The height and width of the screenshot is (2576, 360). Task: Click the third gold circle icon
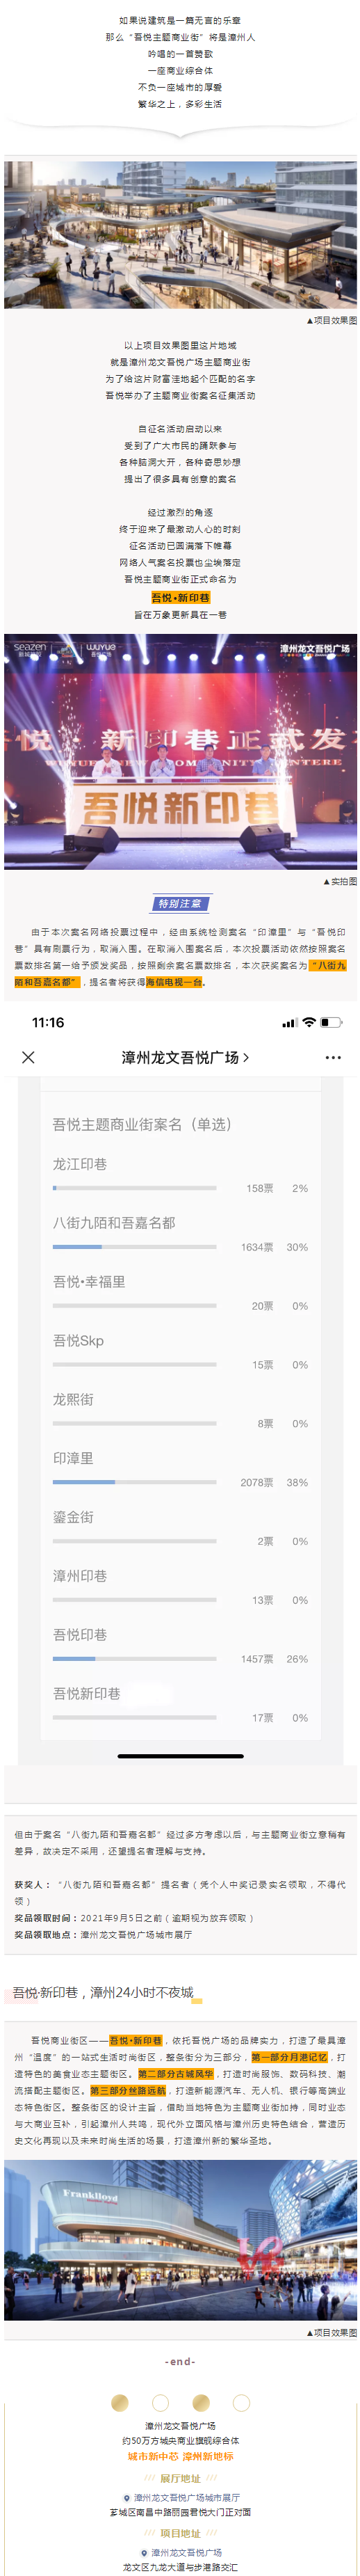200,2402
